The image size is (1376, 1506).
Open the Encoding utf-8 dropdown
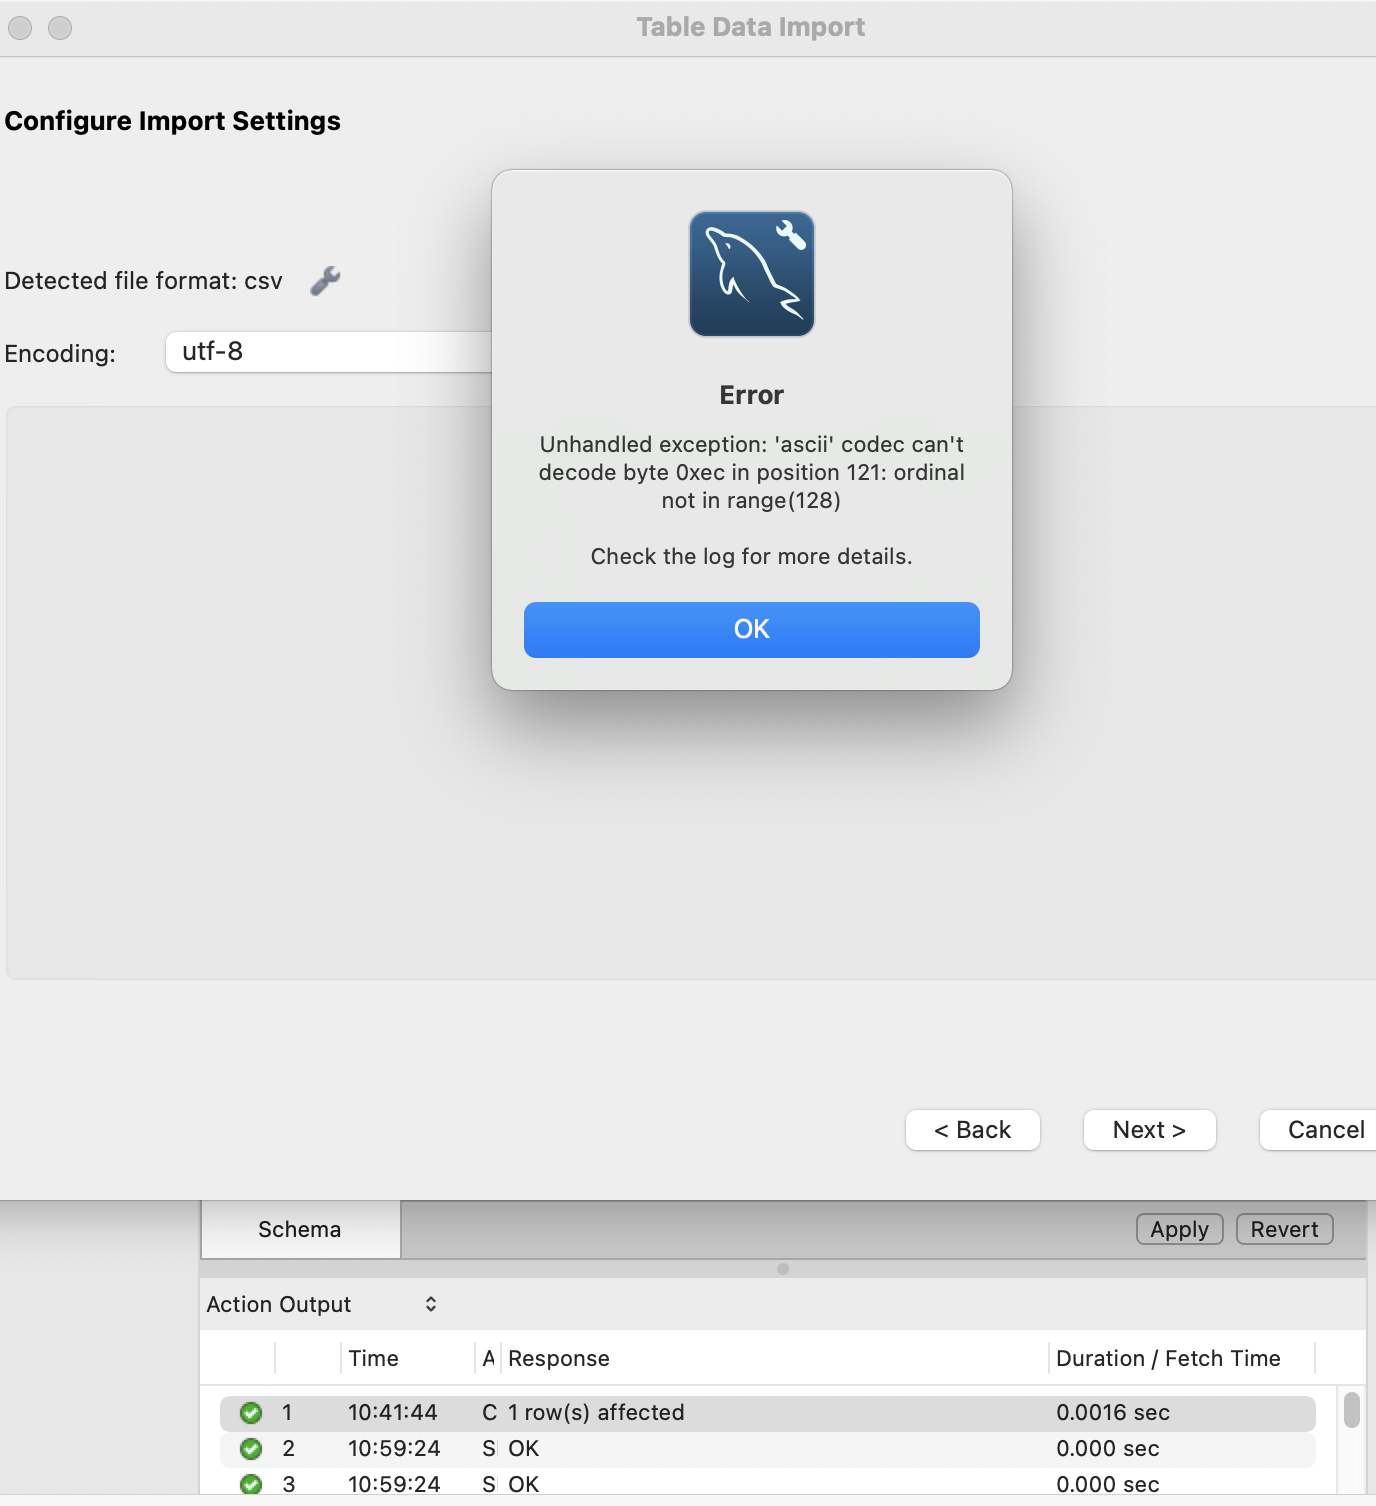[329, 352]
